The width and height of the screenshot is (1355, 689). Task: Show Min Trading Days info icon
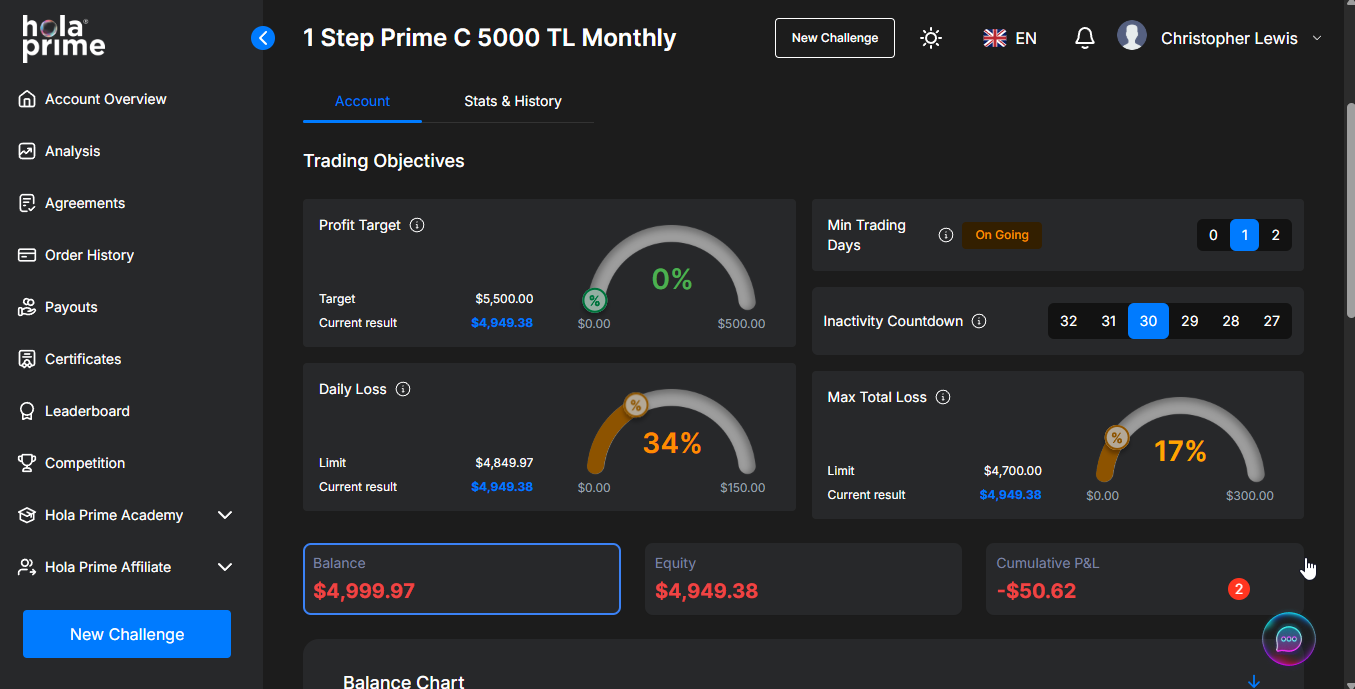click(x=945, y=235)
